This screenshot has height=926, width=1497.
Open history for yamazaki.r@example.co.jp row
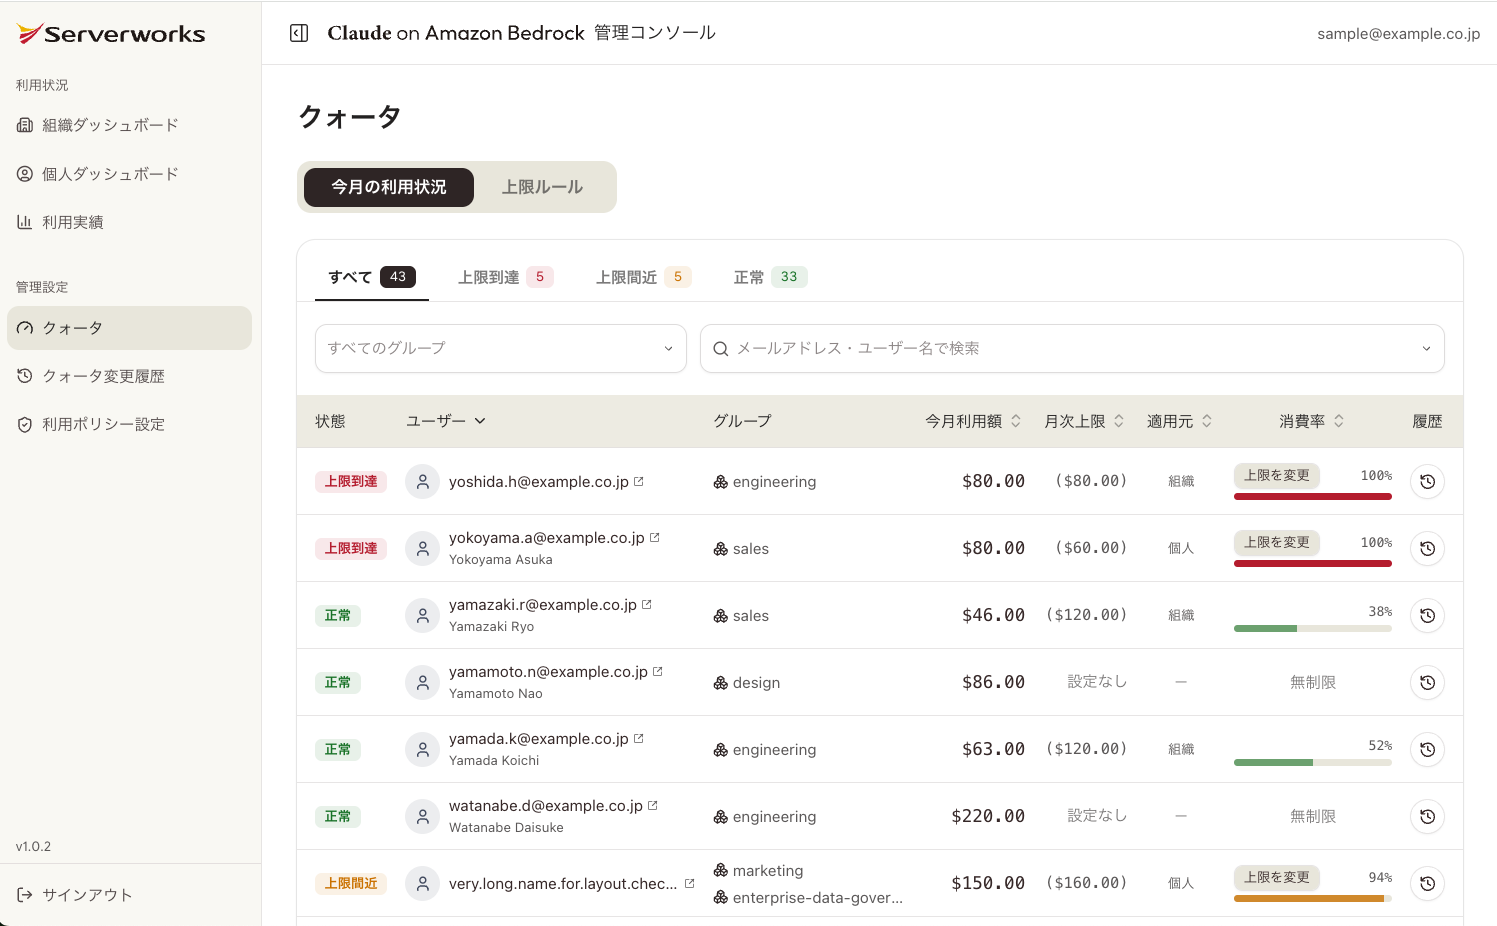pos(1427,616)
